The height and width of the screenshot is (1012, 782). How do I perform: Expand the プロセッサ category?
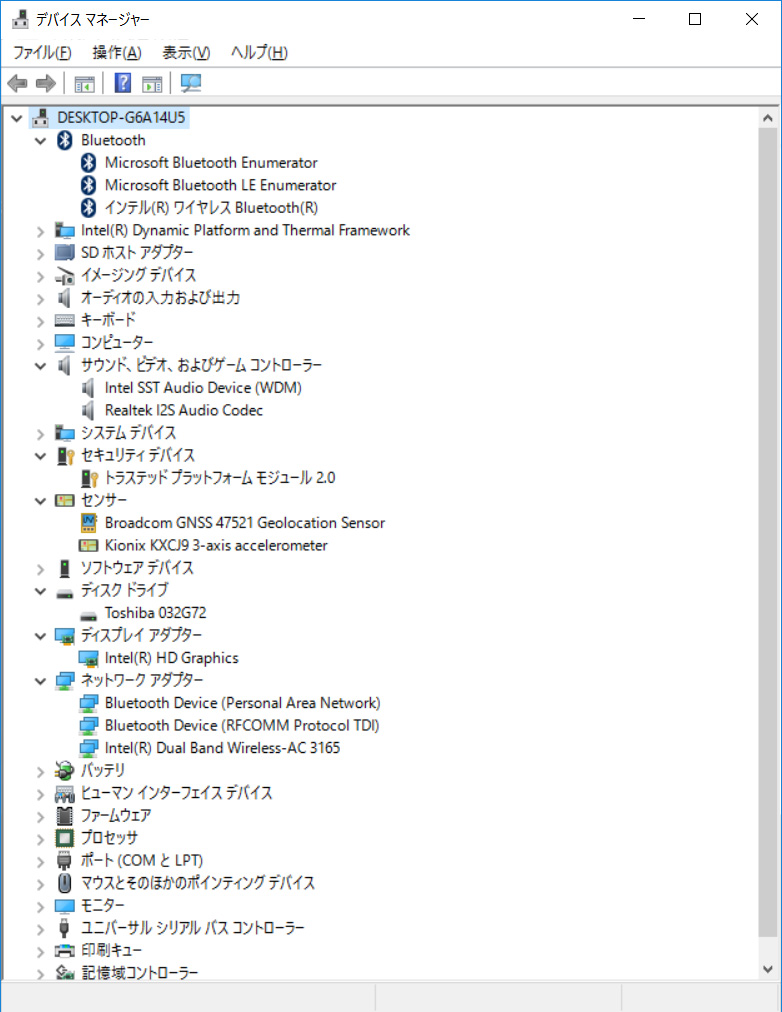tap(40, 838)
